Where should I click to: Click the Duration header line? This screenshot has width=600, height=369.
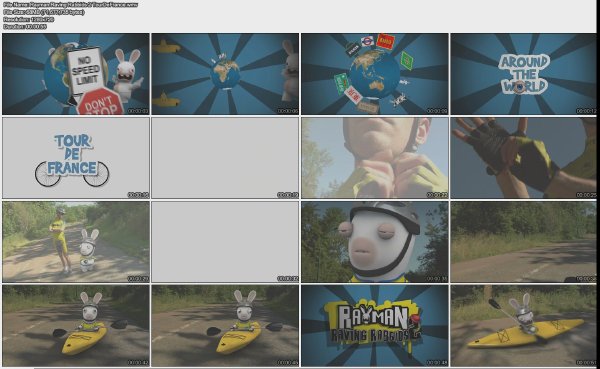25,26
